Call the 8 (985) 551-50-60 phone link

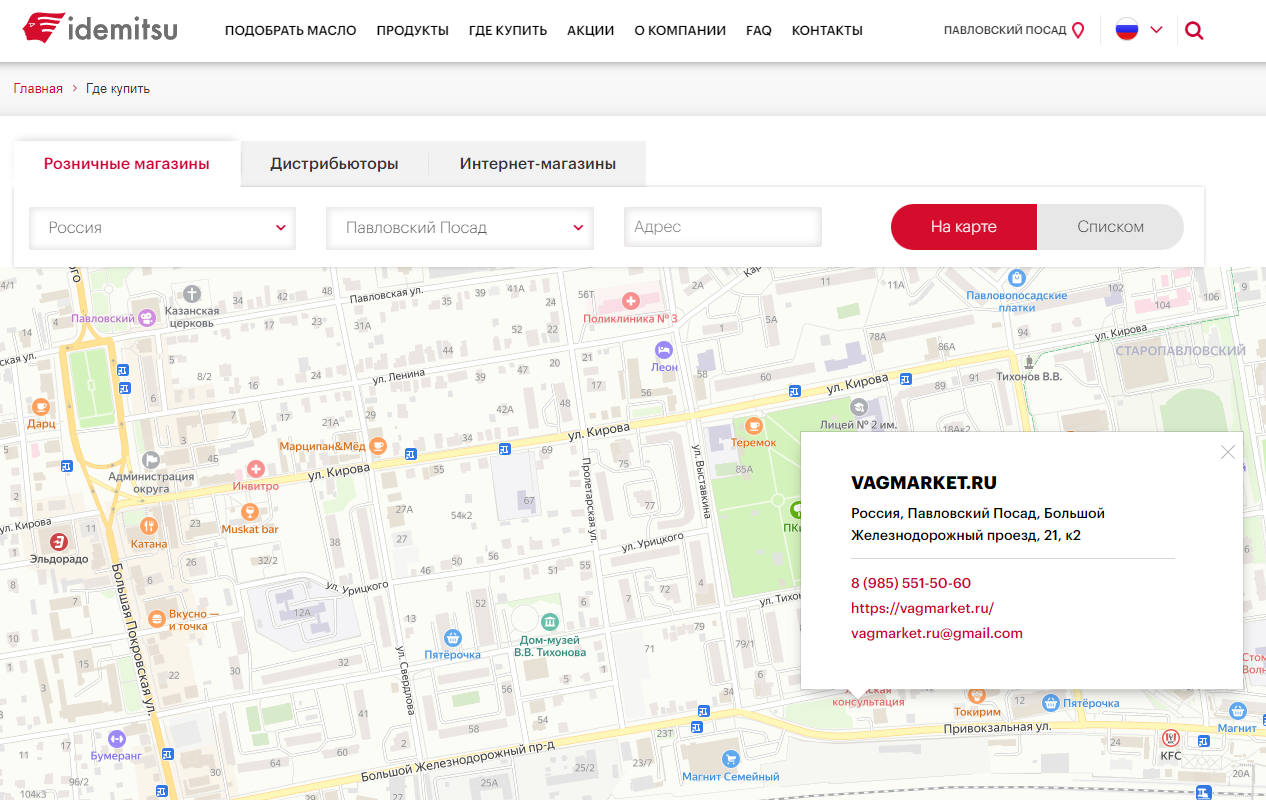point(911,583)
